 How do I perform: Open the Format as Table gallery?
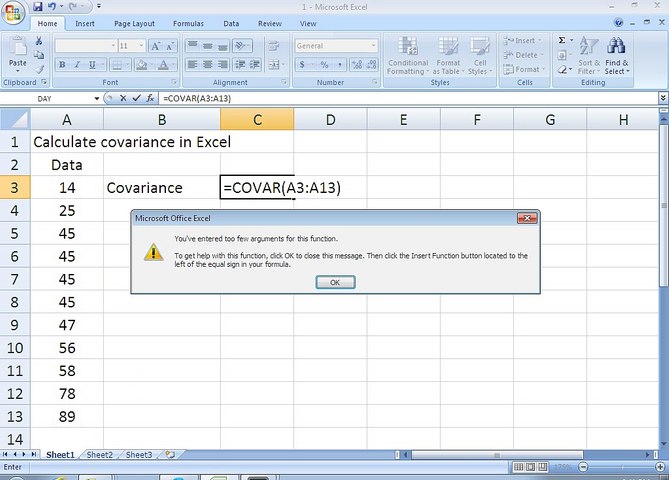coord(448,56)
